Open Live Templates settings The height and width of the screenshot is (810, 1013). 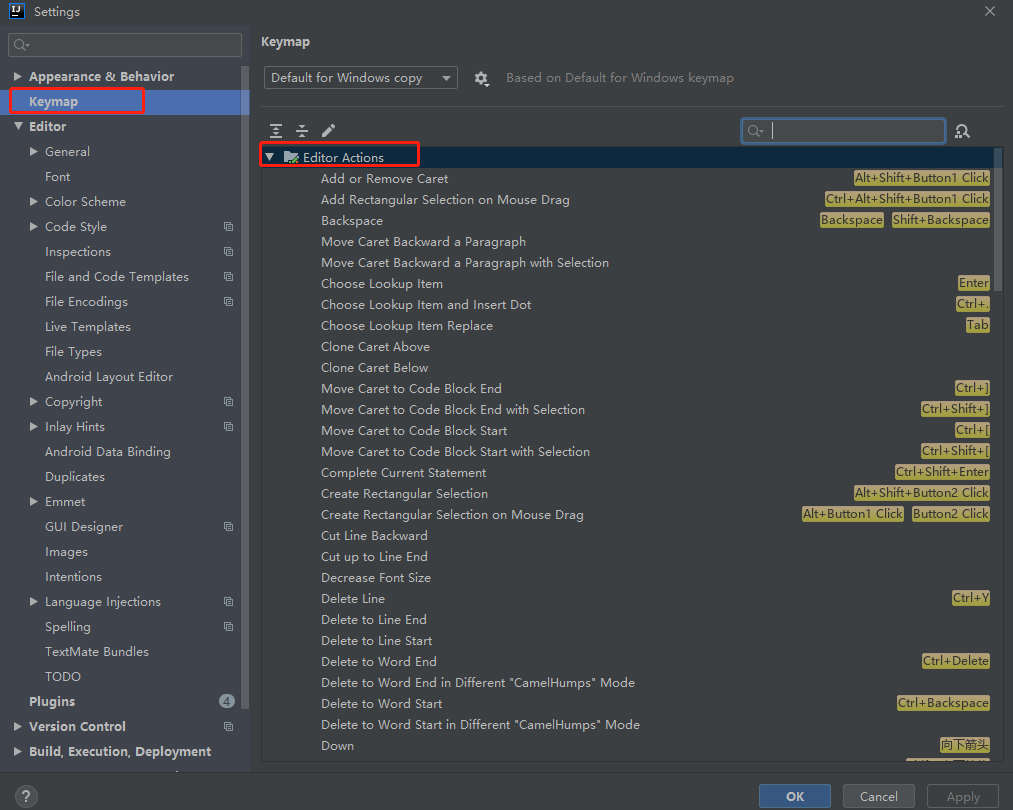[x=88, y=327]
